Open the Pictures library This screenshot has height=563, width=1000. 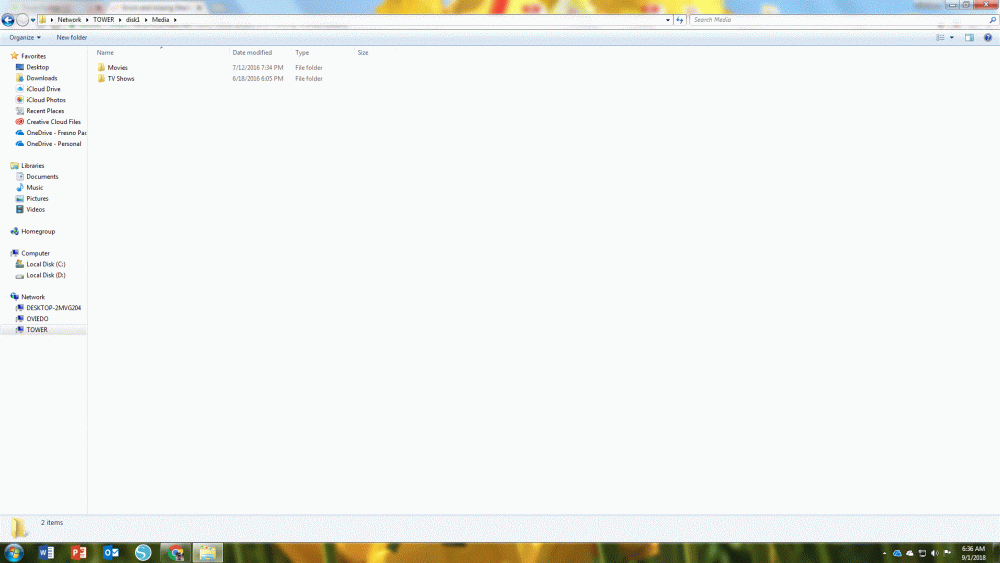click(37, 198)
